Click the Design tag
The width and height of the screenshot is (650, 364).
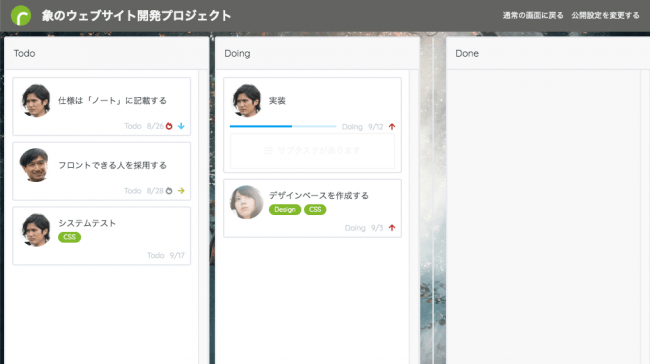coord(285,210)
